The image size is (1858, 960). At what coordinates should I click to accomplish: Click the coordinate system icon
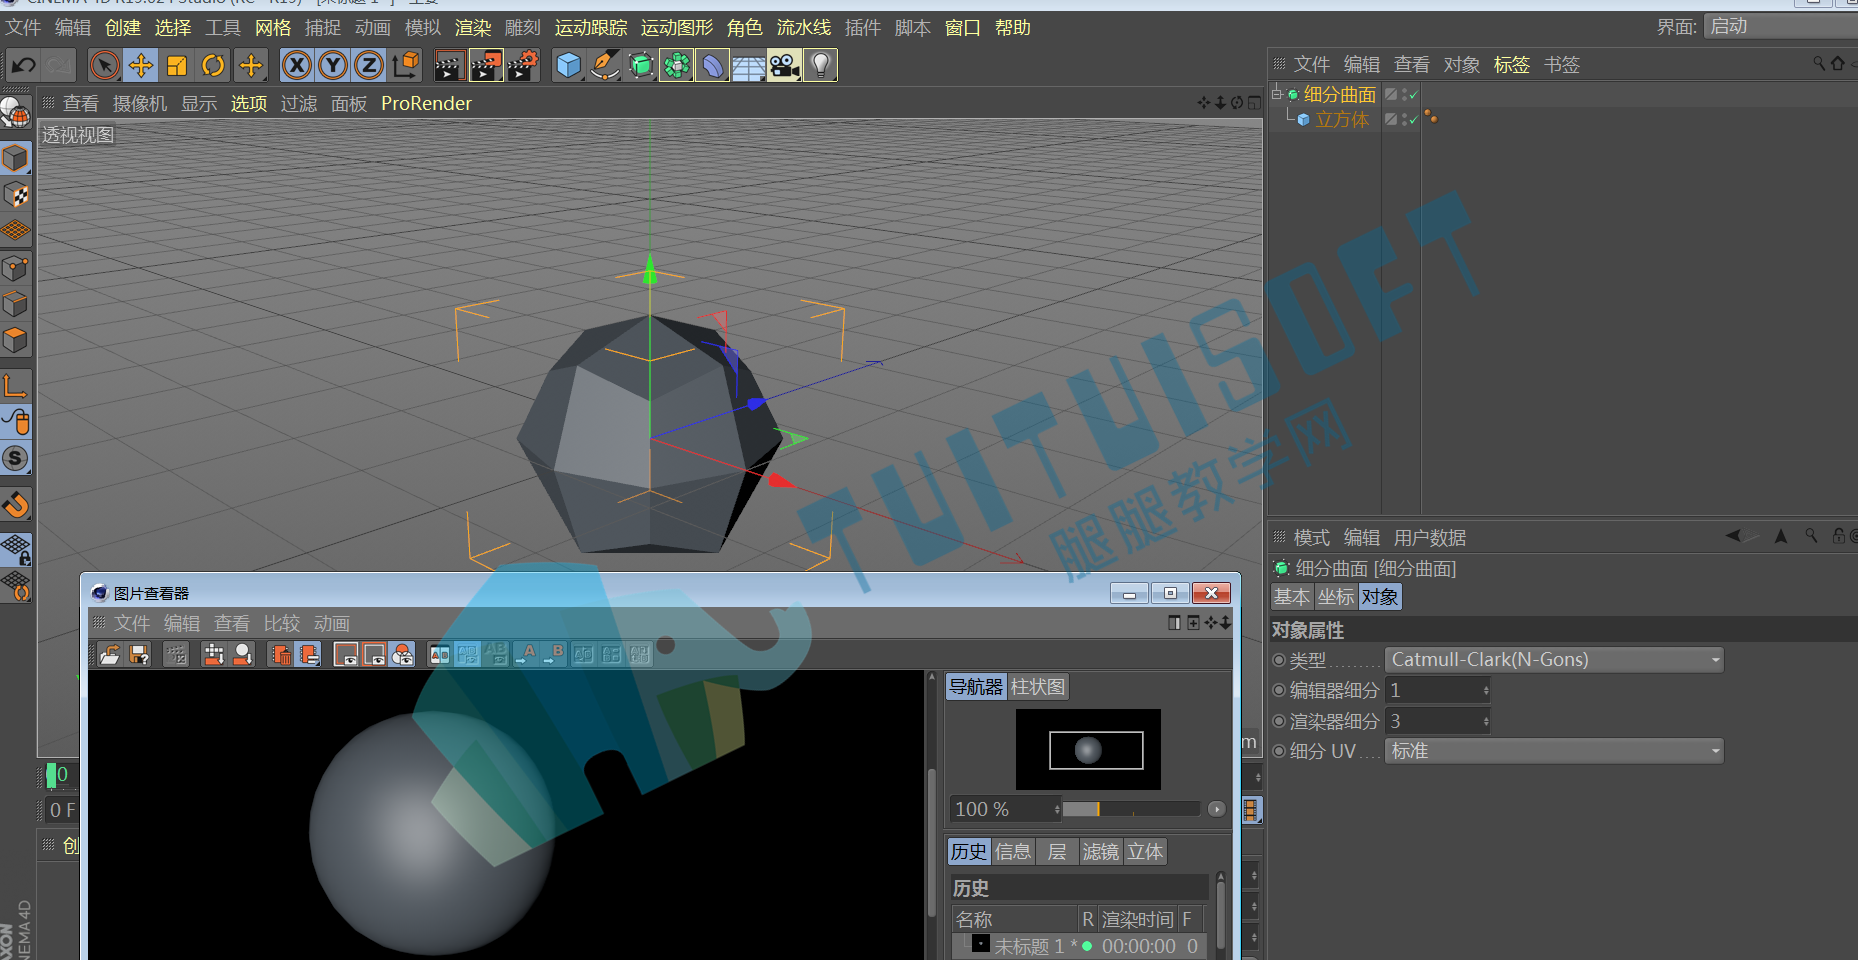(406, 66)
